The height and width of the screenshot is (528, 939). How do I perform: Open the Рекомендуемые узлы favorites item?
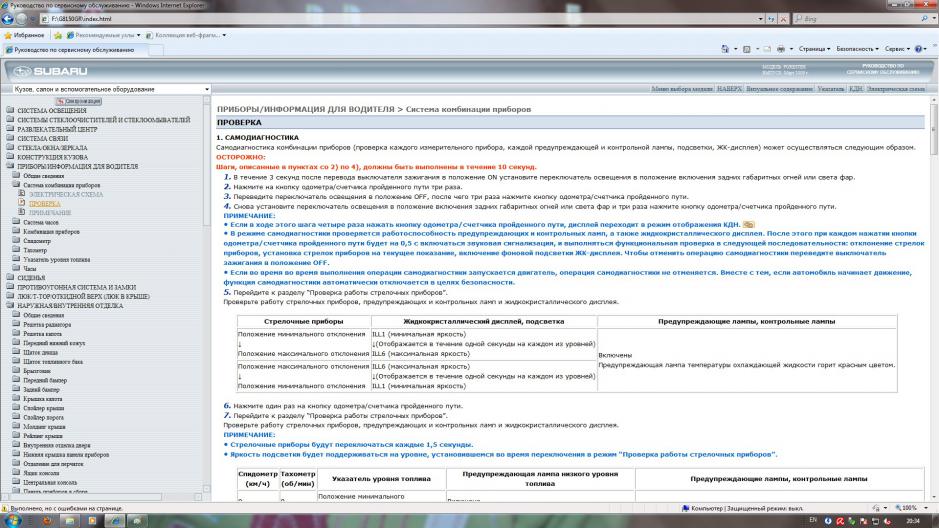pos(104,35)
